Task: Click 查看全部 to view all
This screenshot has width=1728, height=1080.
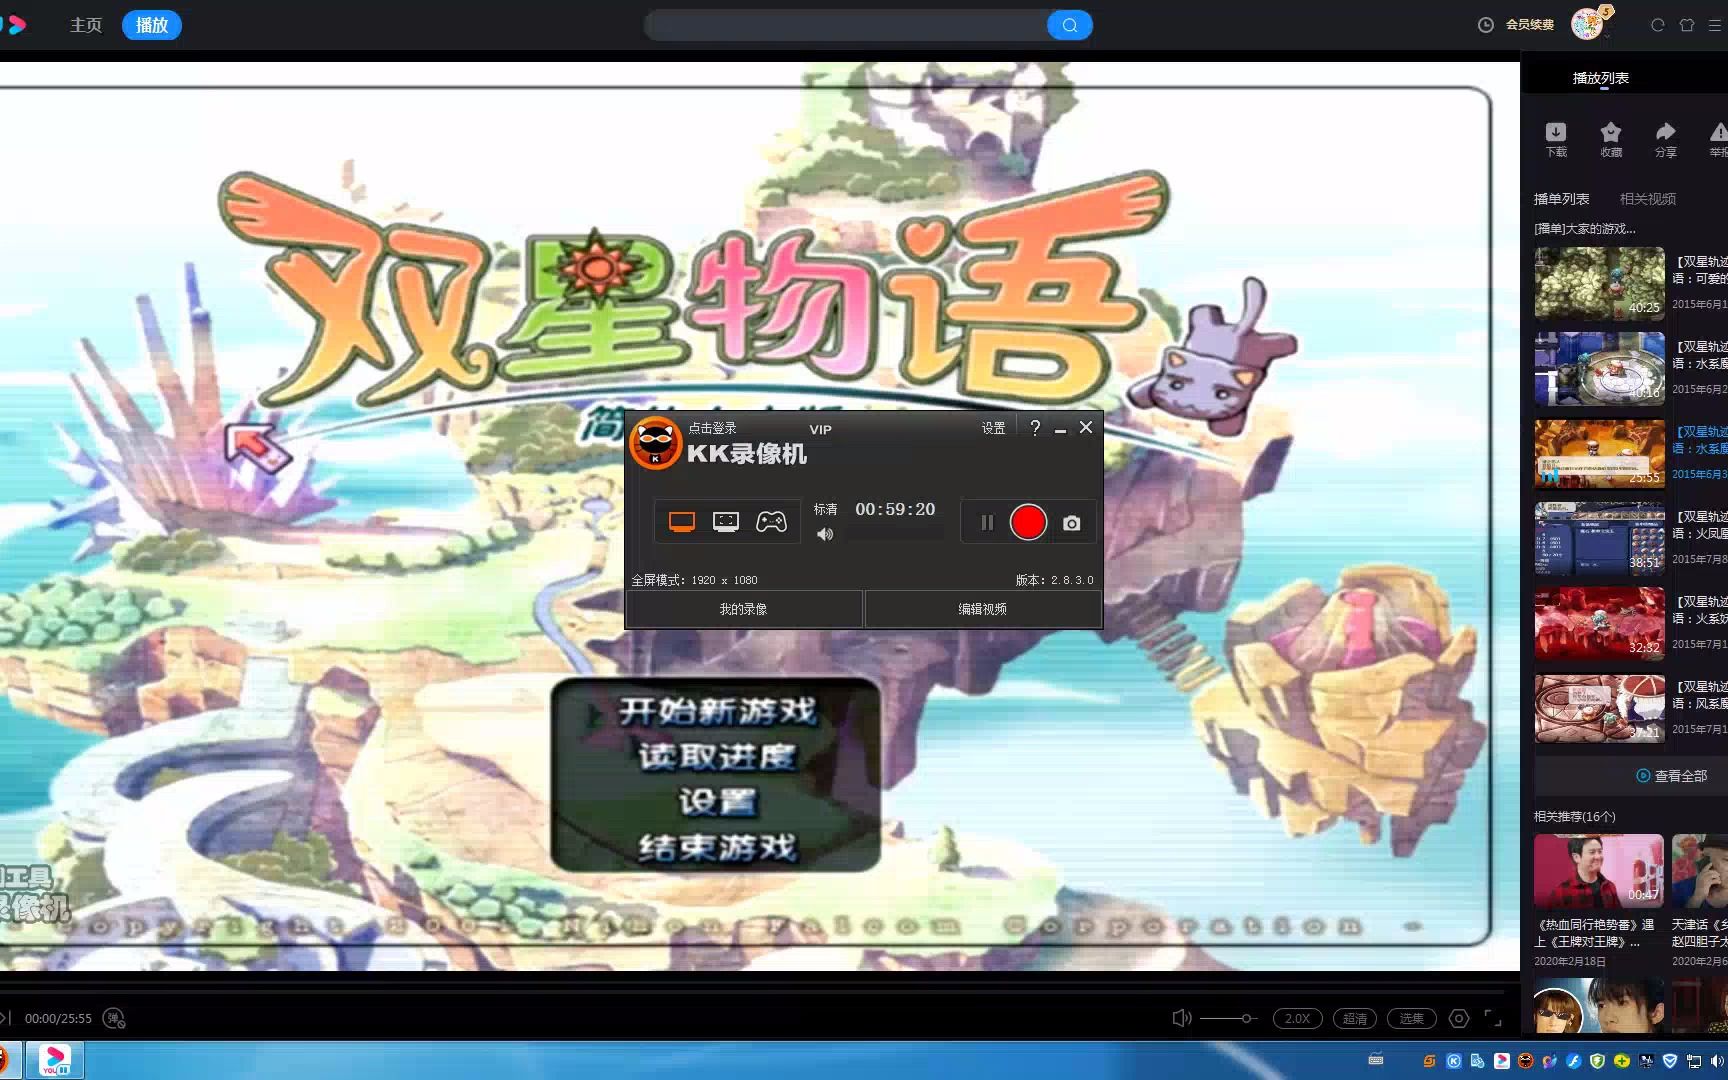Action: (x=1672, y=776)
